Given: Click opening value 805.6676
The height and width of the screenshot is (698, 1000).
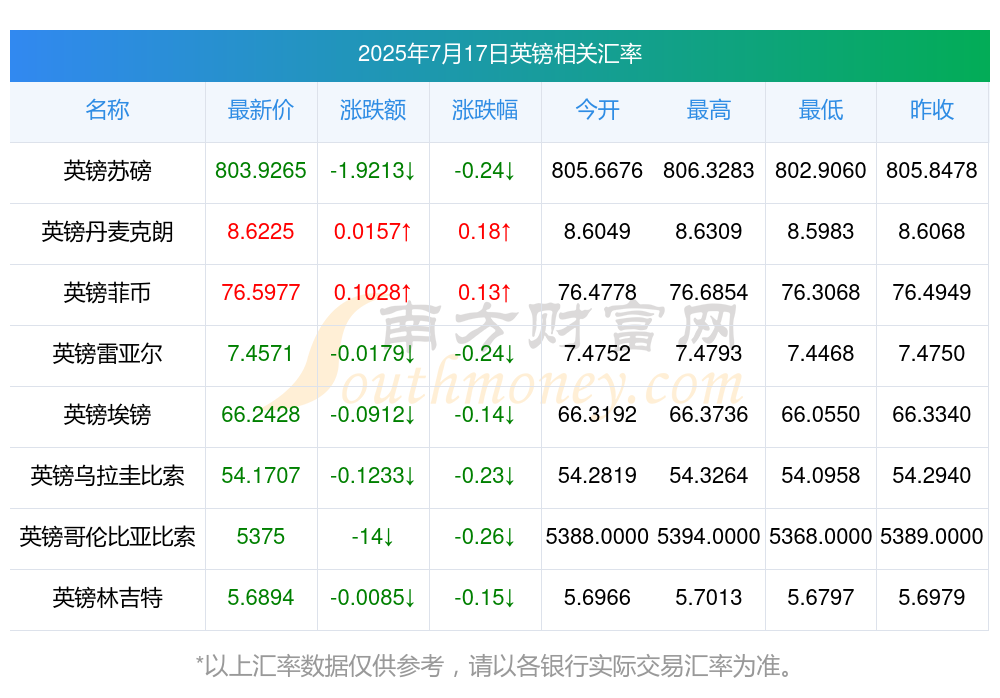Looking at the screenshot, I should tap(597, 170).
